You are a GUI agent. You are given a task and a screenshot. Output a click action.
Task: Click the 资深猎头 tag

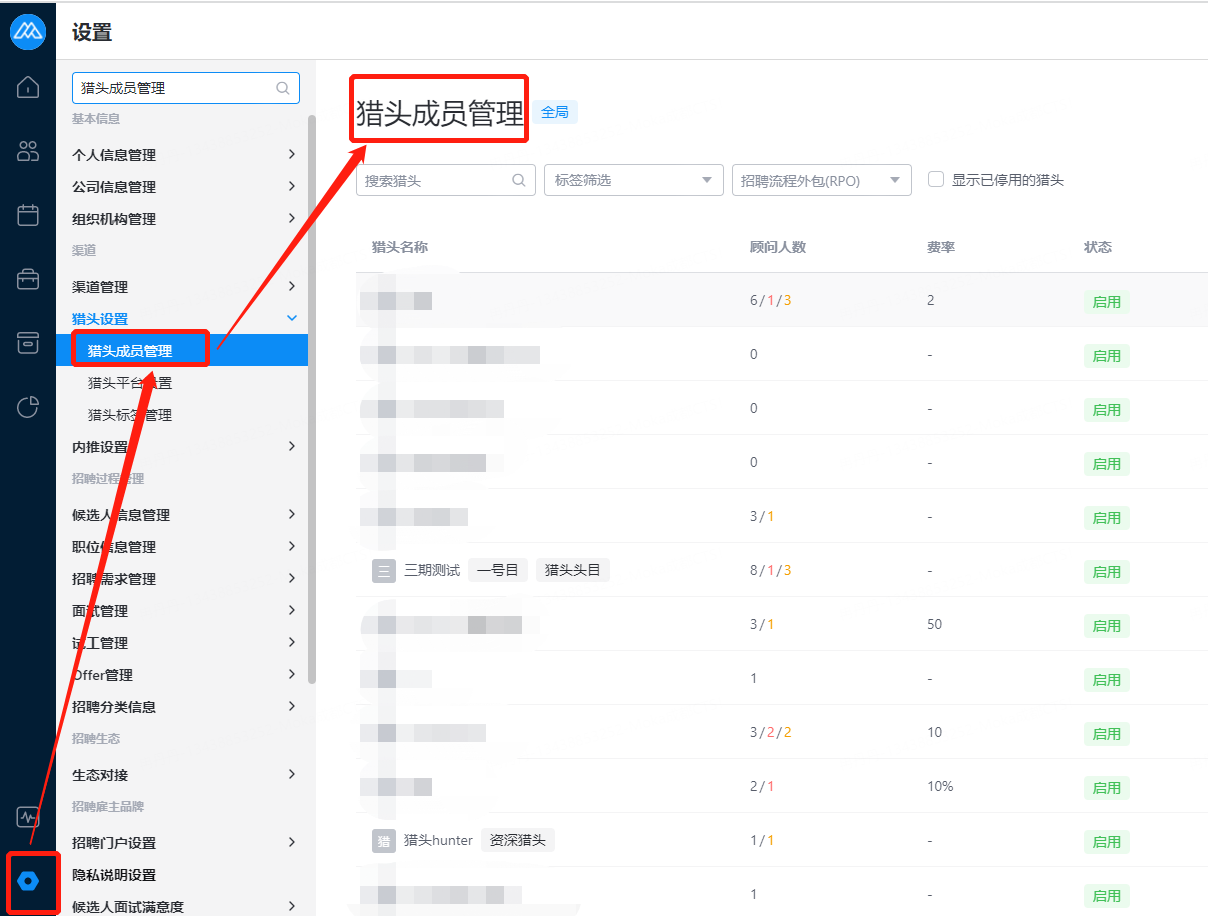pyautogui.click(x=518, y=841)
